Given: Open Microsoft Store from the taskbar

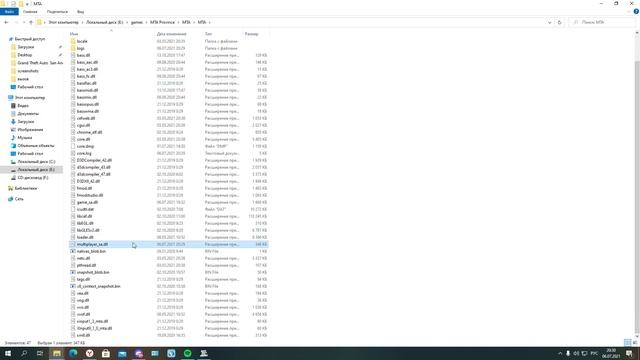Looking at the screenshot, I should coord(106,353).
